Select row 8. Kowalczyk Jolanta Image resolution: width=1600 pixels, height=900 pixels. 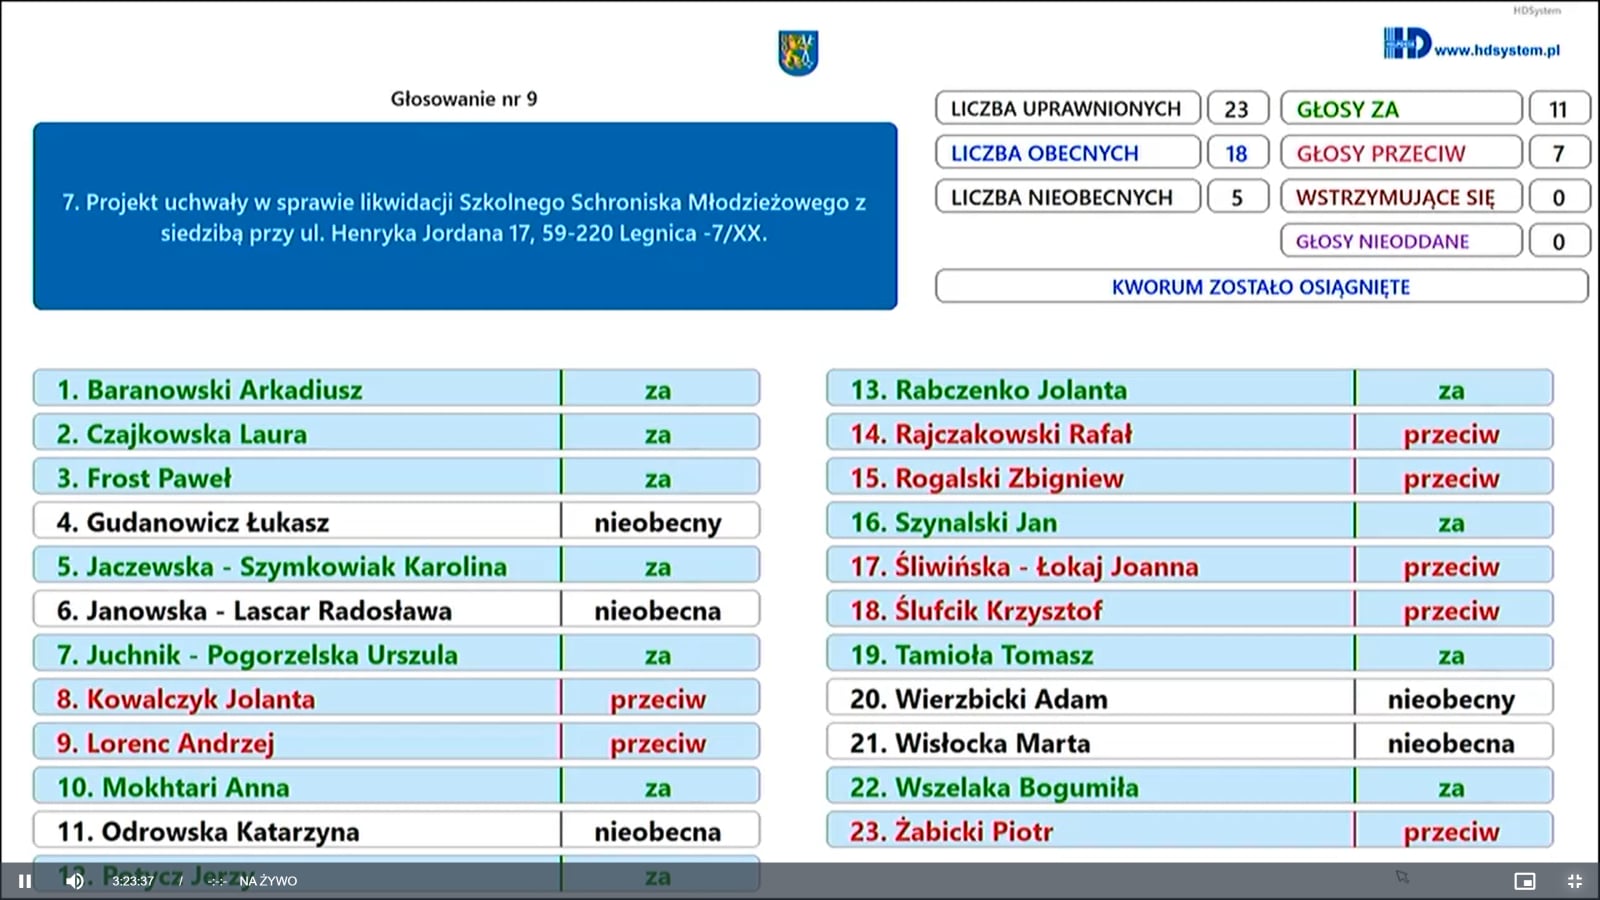click(396, 698)
